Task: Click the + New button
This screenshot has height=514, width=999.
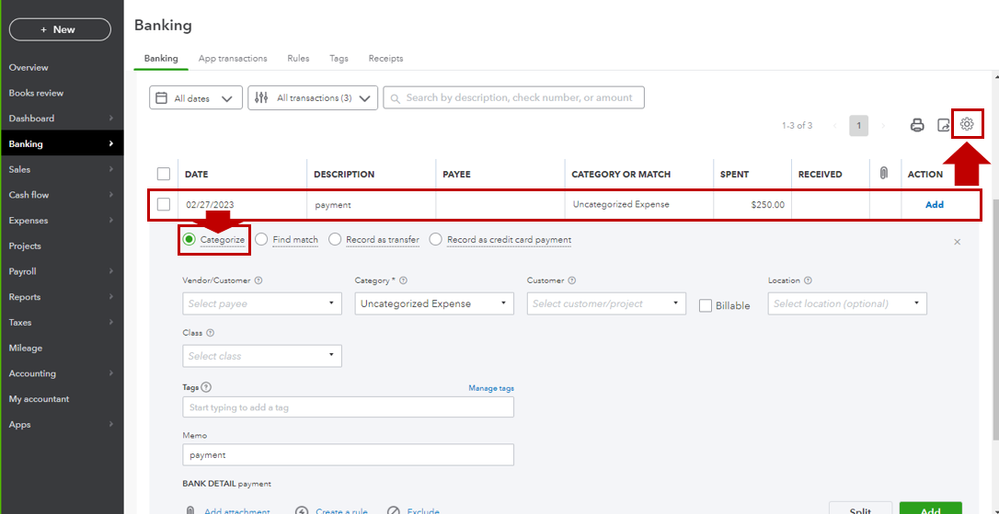Action: [x=60, y=29]
